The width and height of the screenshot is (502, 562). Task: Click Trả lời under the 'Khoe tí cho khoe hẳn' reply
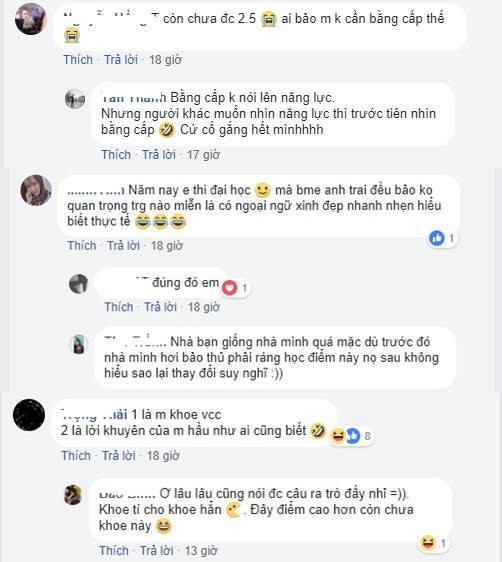(157, 551)
